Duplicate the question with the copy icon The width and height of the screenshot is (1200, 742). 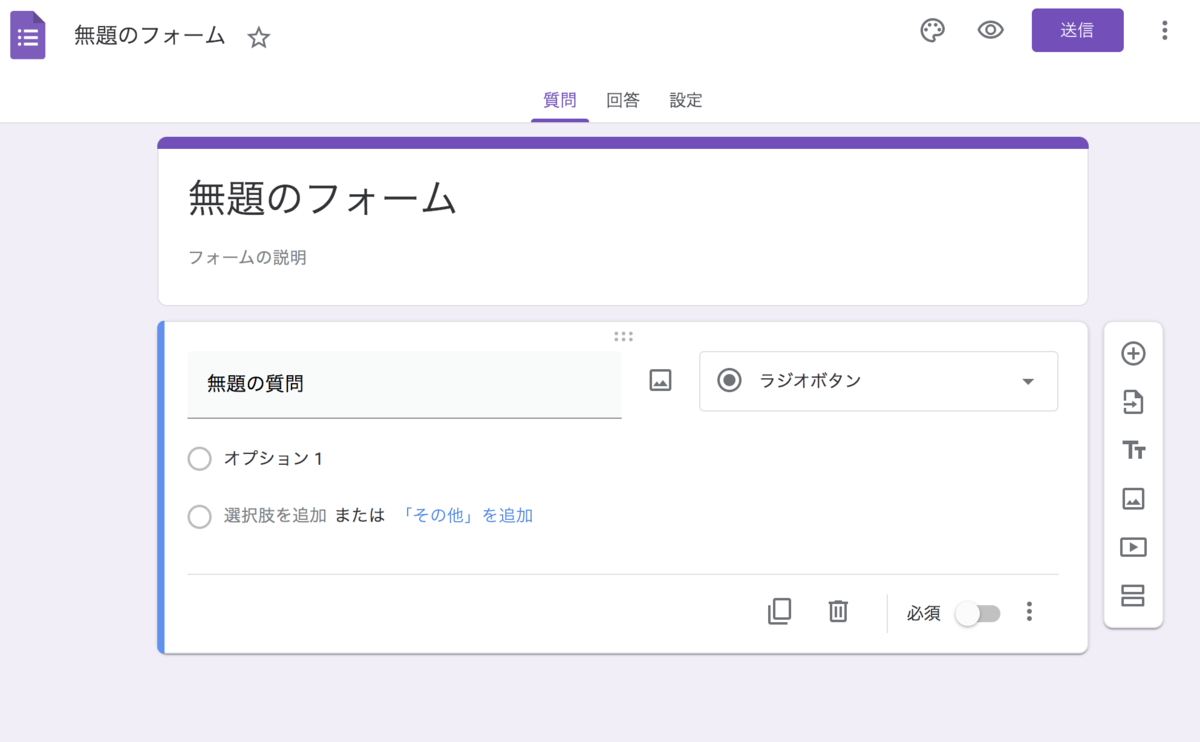click(x=780, y=611)
